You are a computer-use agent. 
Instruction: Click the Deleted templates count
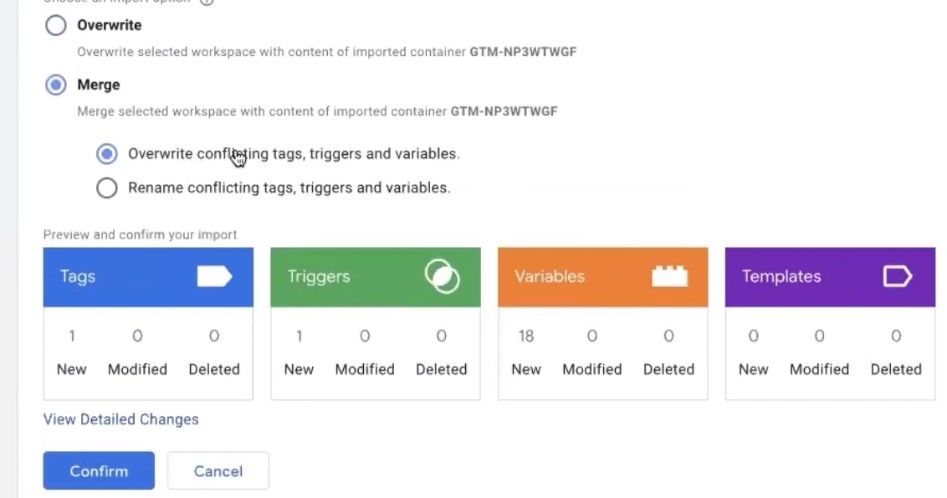pos(896,337)
